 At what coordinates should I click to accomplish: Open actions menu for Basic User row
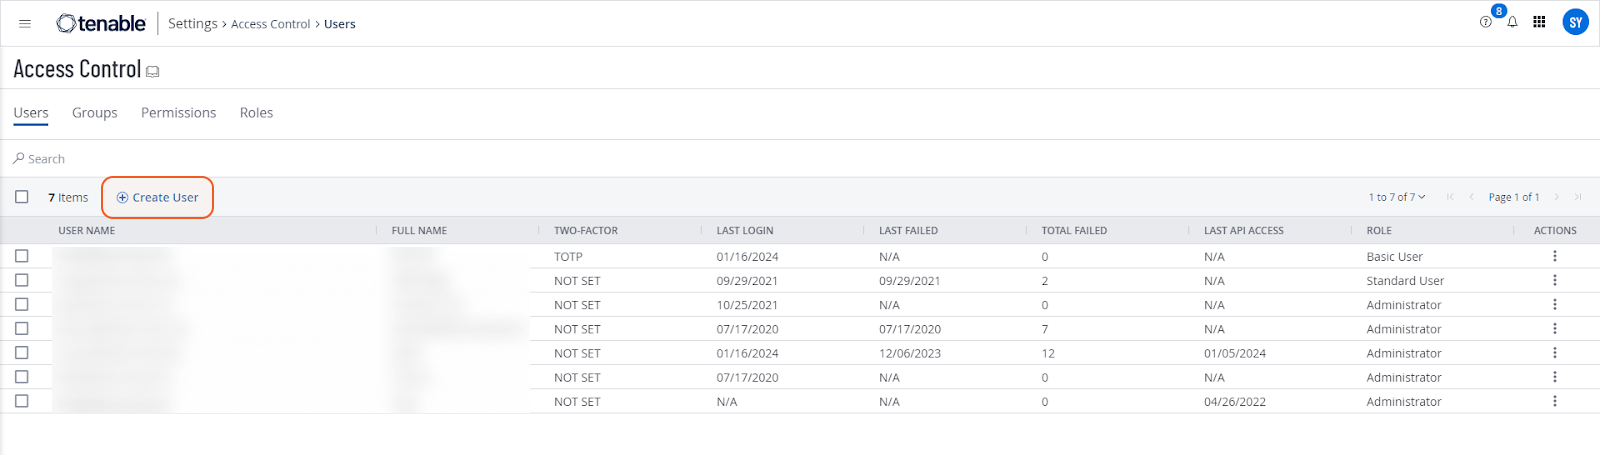point(1554,257)
